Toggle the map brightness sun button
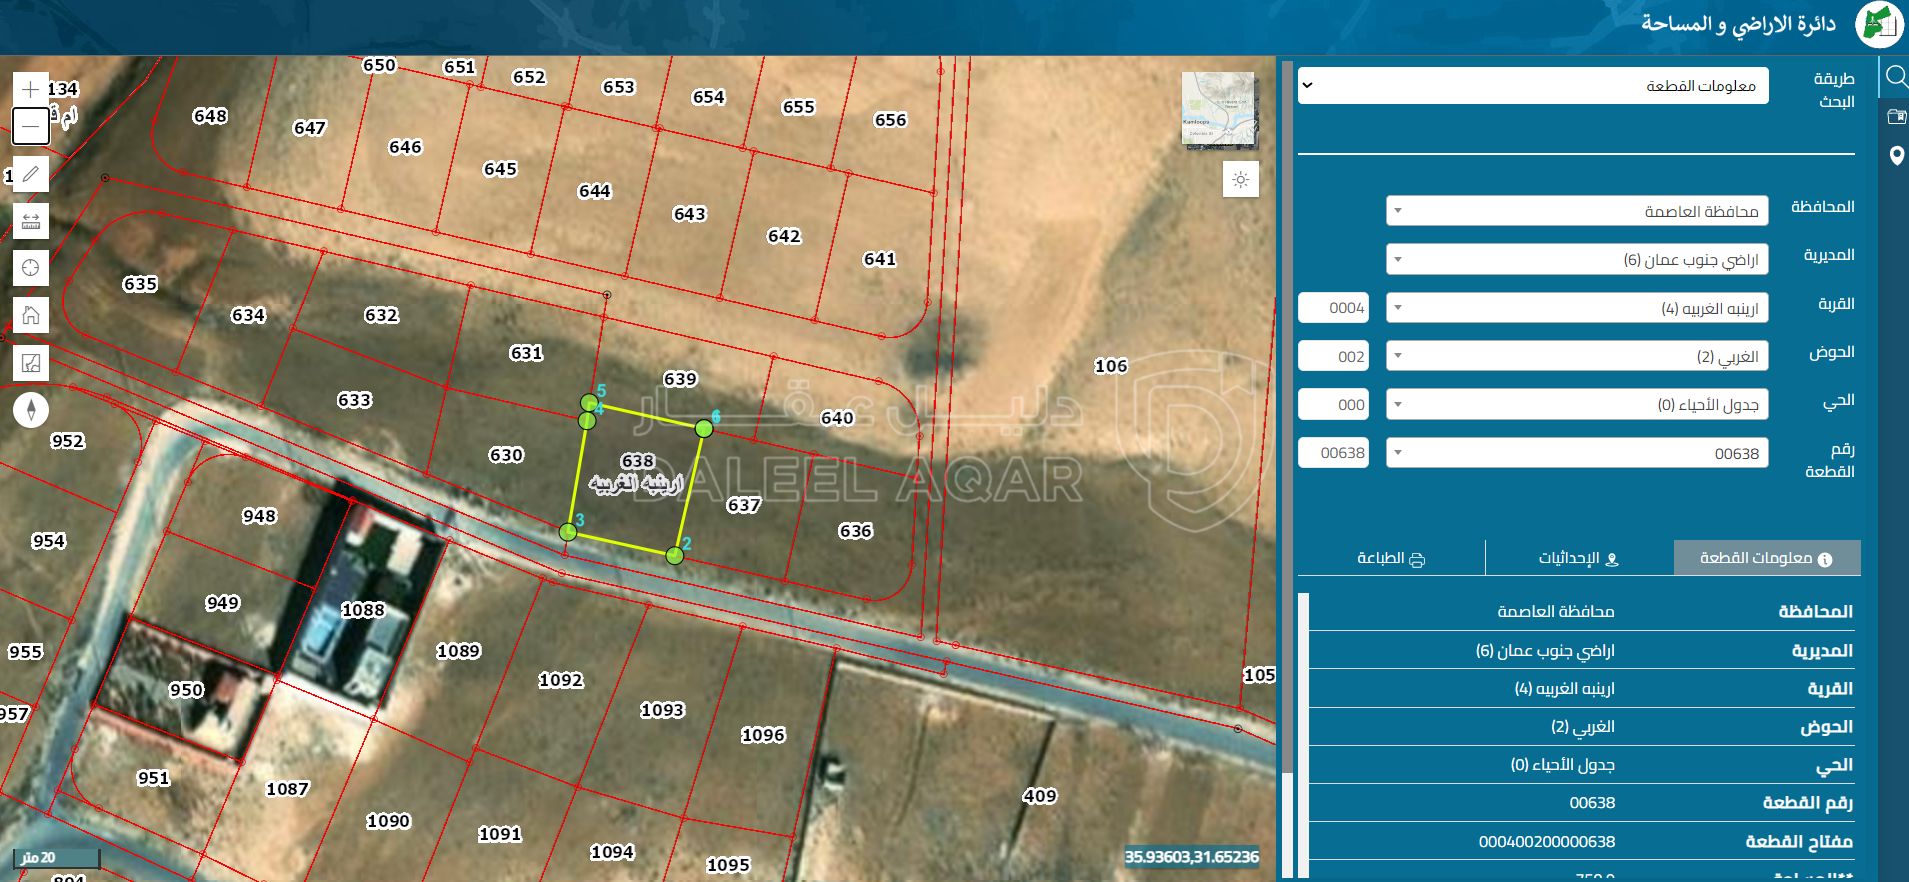The width and height of the screenshot is (1909, 882). (x=1240, y=180)
